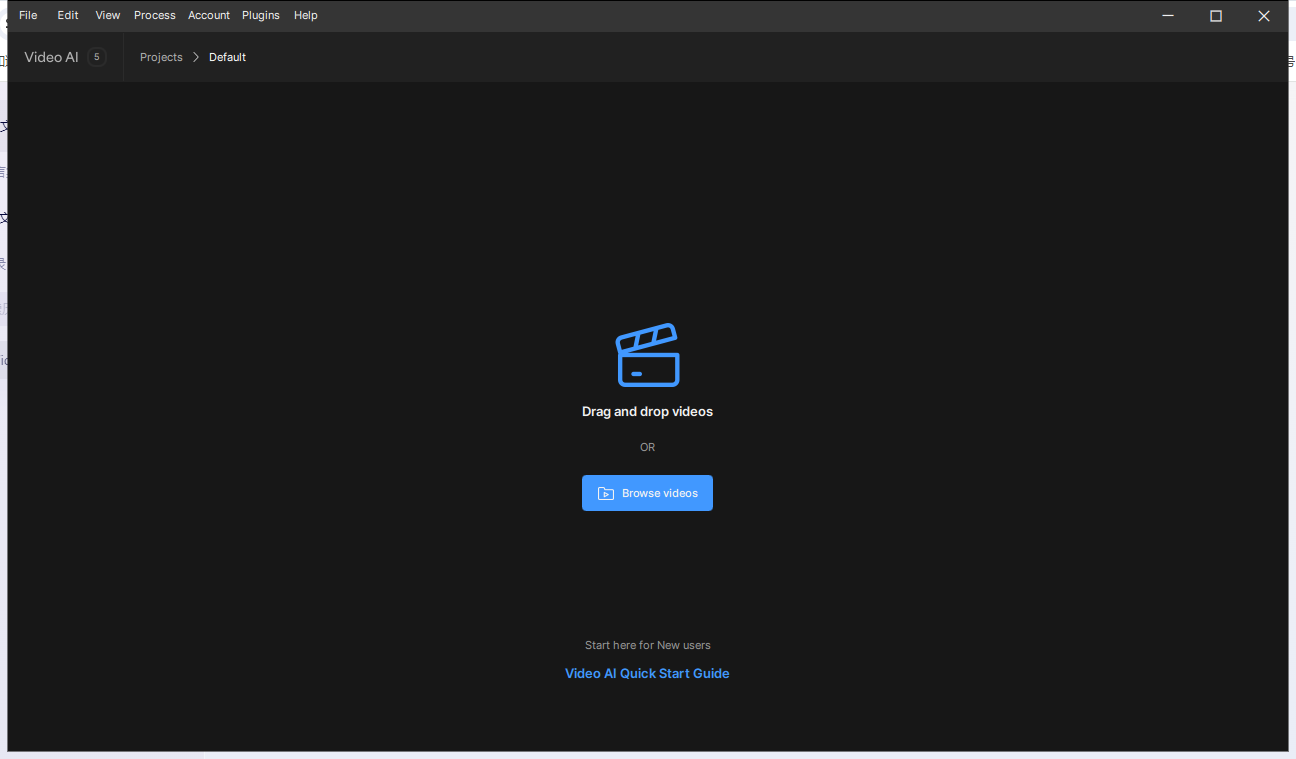Select the Video AI logo text
The height and width of the screenshot is (759, 1296).
coord(51,57)
